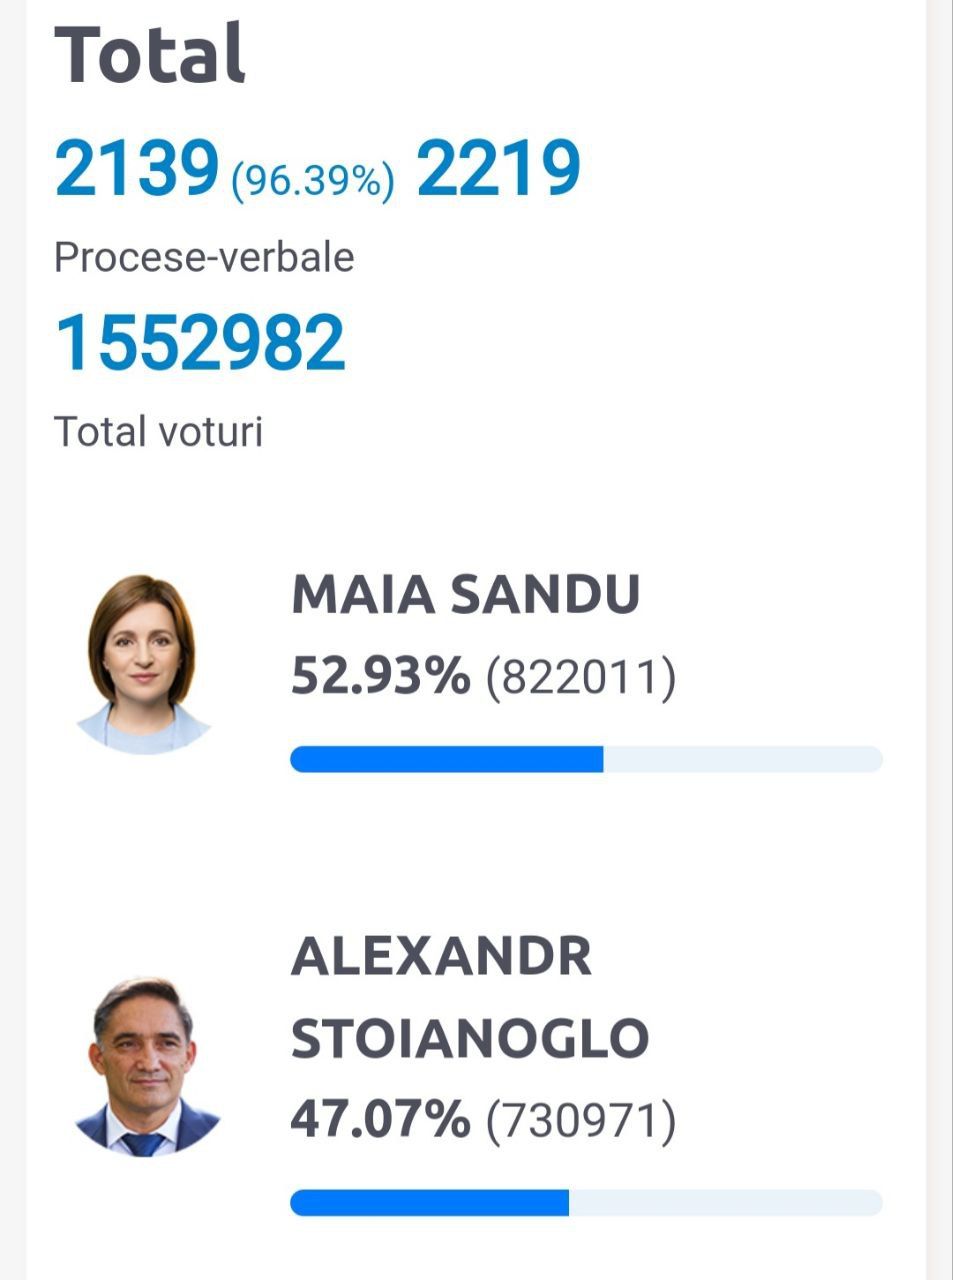Image resolution: width=953 pixels, height=1280 pixels.
Task: Click Maia Sandu's blue progress bar
Action: tap(447, 759)
